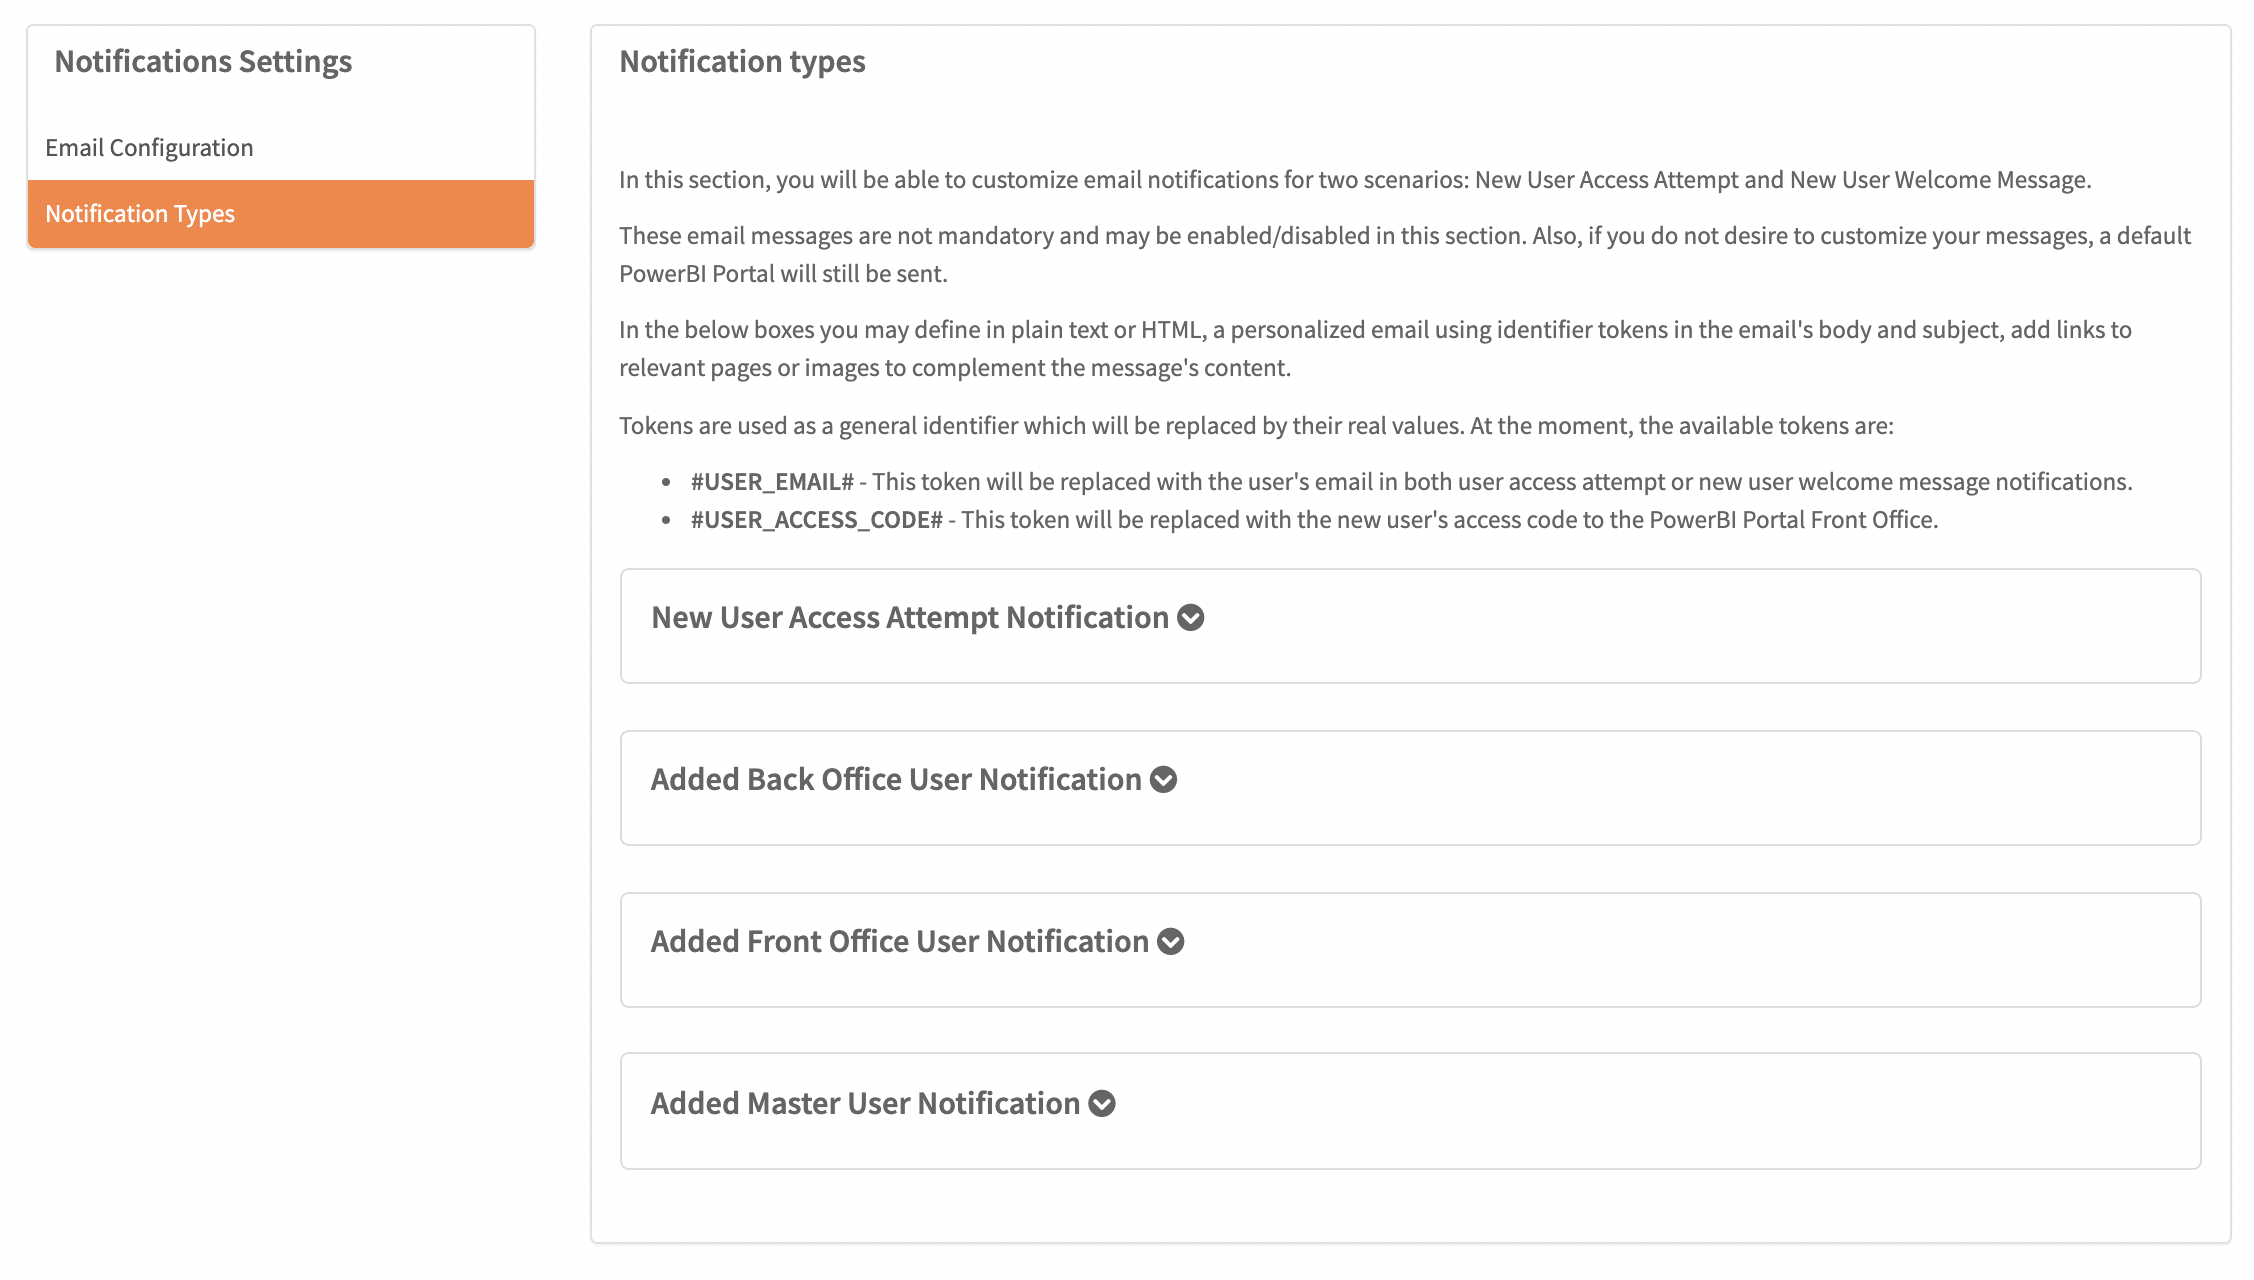Click the paragraph starting "Tokens are used"

click(x=1255, y=426)
